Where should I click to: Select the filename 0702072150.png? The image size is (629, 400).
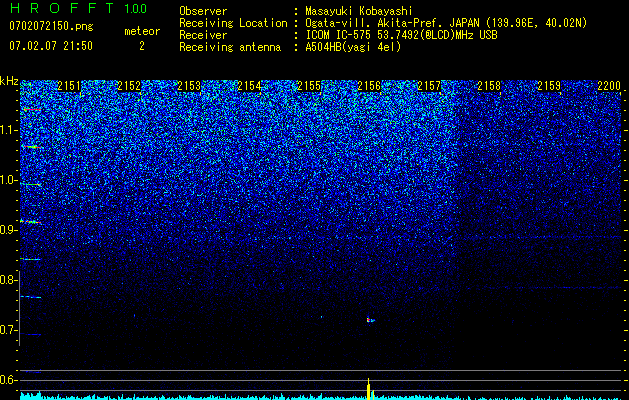click(51, 26)
